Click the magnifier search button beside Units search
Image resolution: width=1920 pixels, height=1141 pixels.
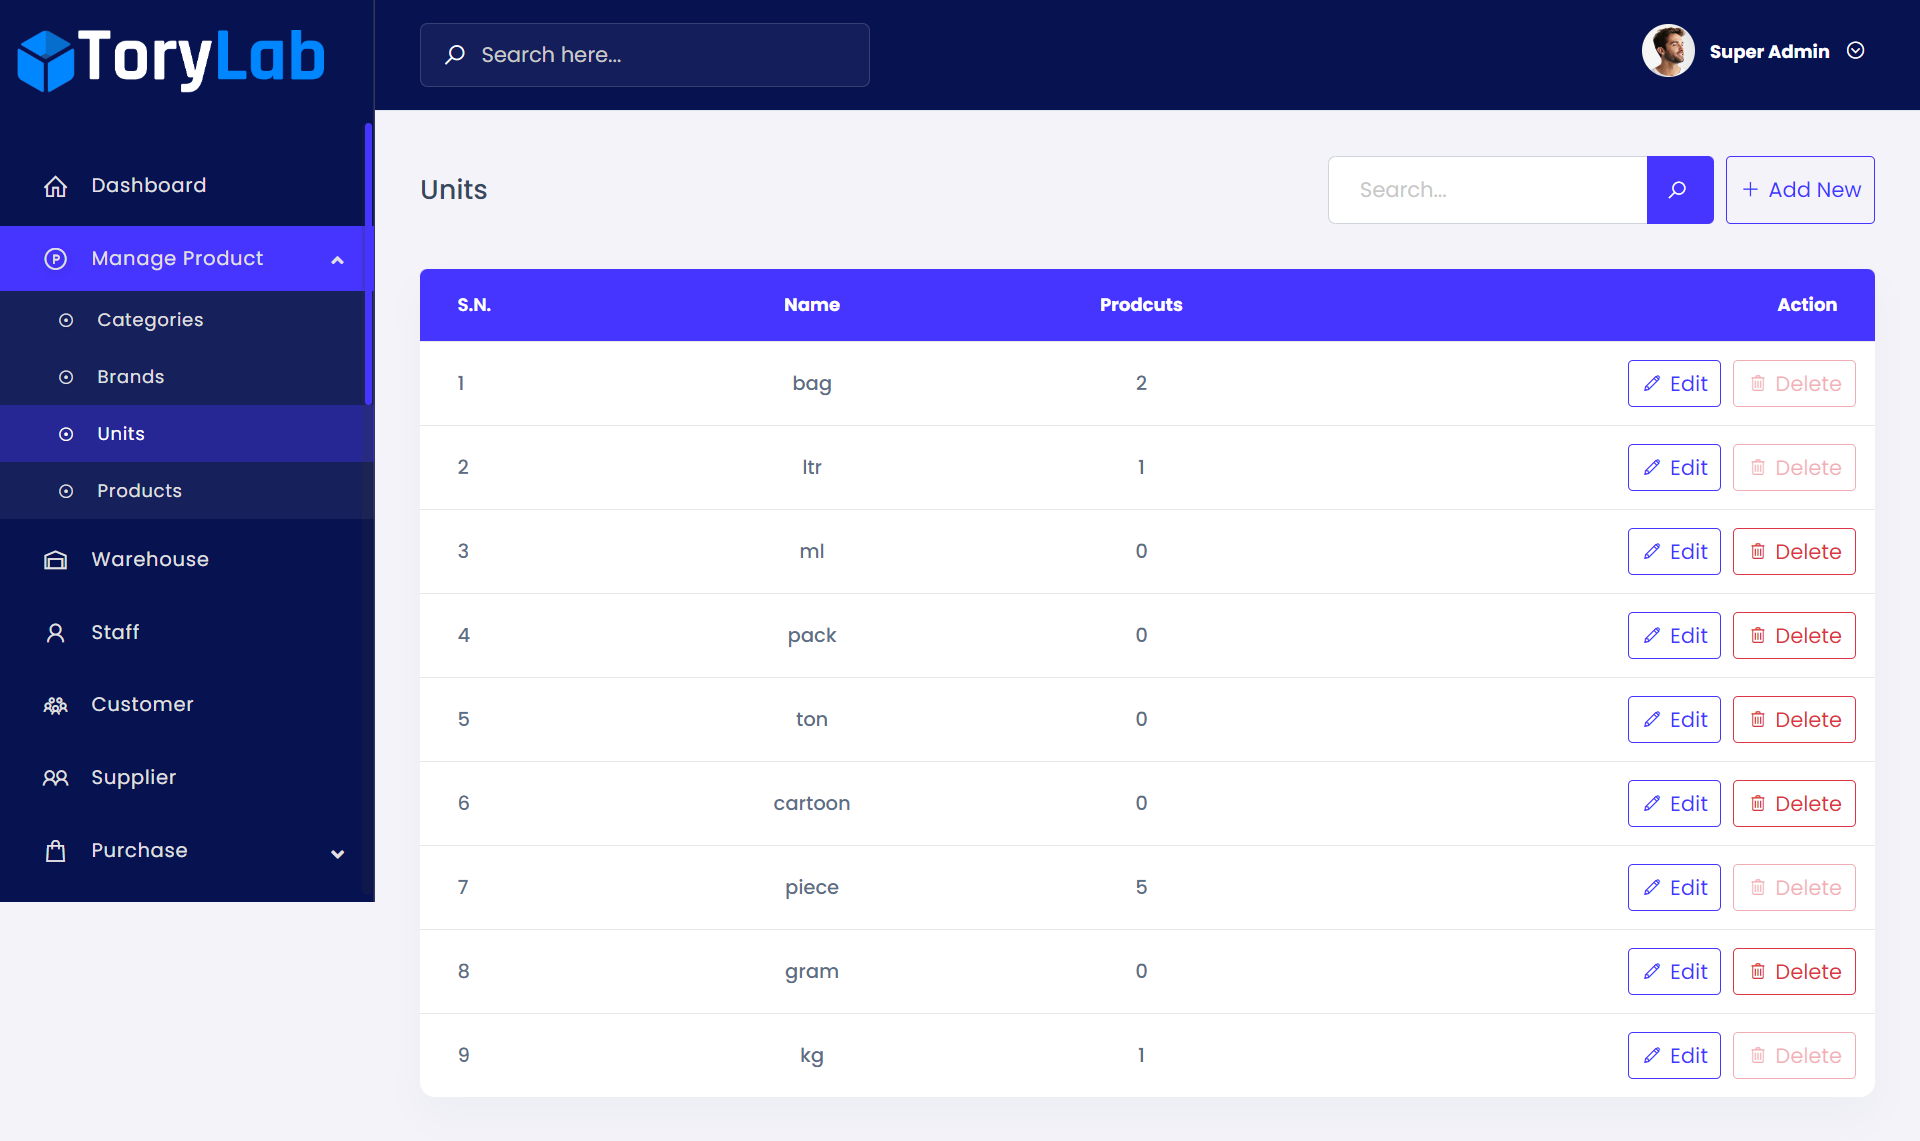1679,190
